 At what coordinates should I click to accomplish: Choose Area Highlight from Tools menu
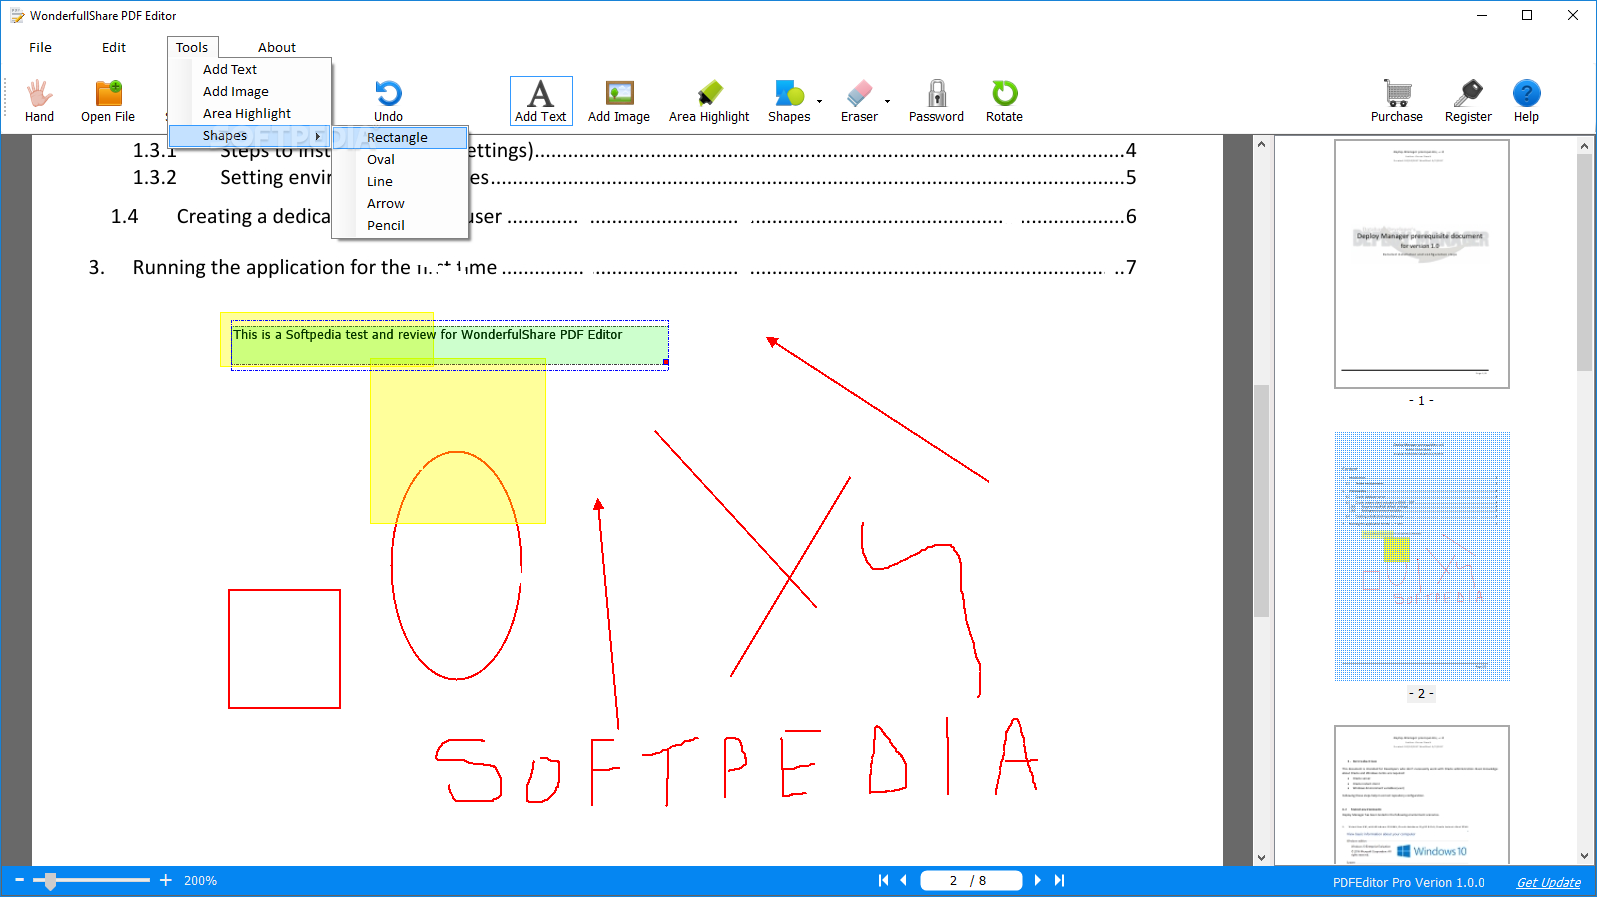249,113
